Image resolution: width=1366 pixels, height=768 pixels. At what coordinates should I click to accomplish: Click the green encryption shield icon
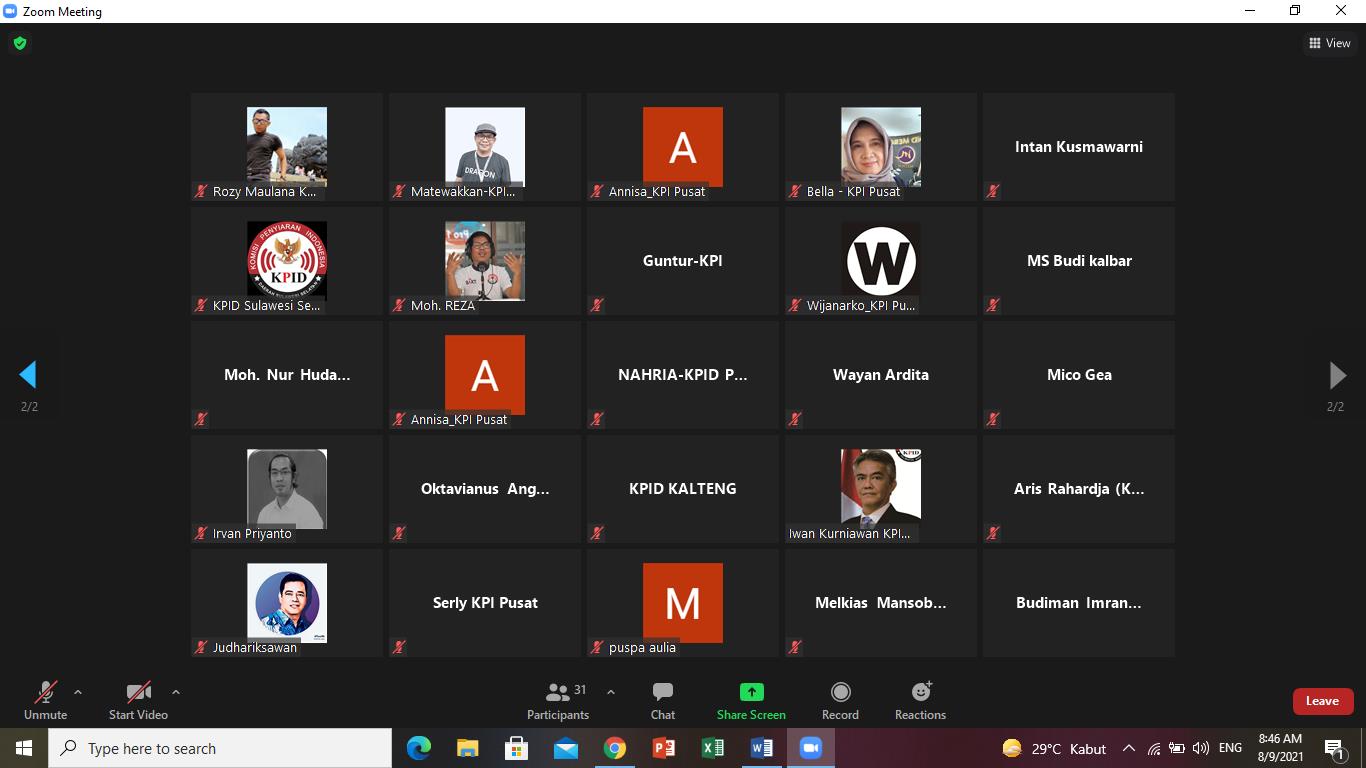point(19,43)
